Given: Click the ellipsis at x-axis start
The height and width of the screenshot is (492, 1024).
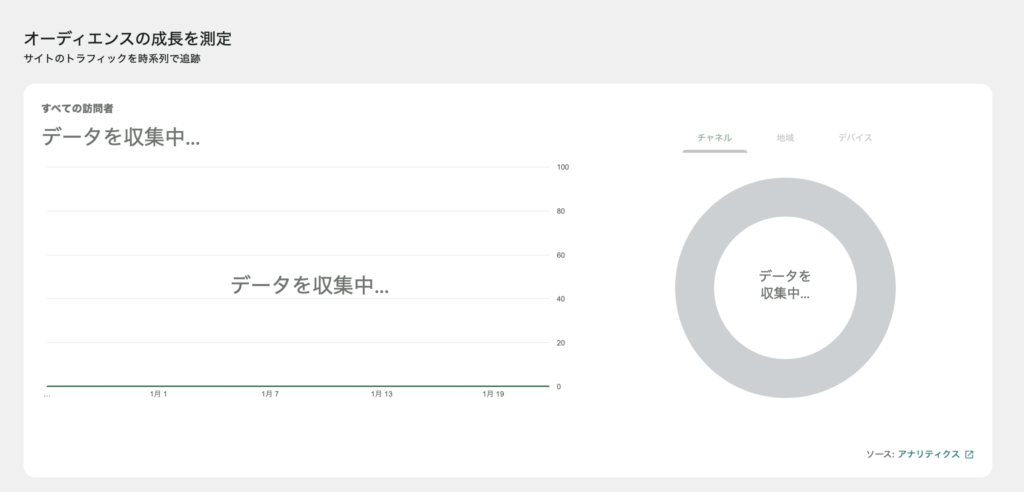Looking at the screenshot, I should (x=47, y=395).
